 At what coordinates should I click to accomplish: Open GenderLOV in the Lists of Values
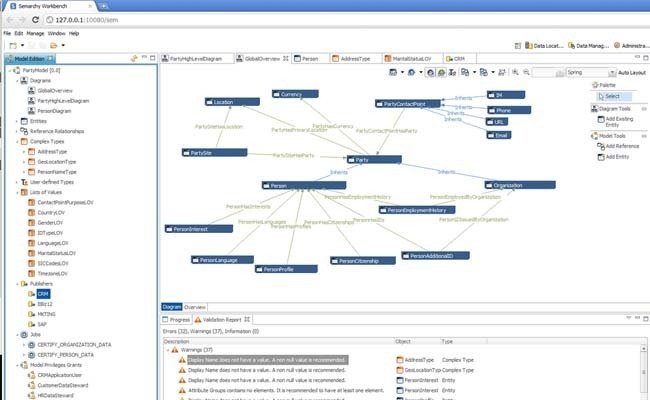[x=50, y=223]
